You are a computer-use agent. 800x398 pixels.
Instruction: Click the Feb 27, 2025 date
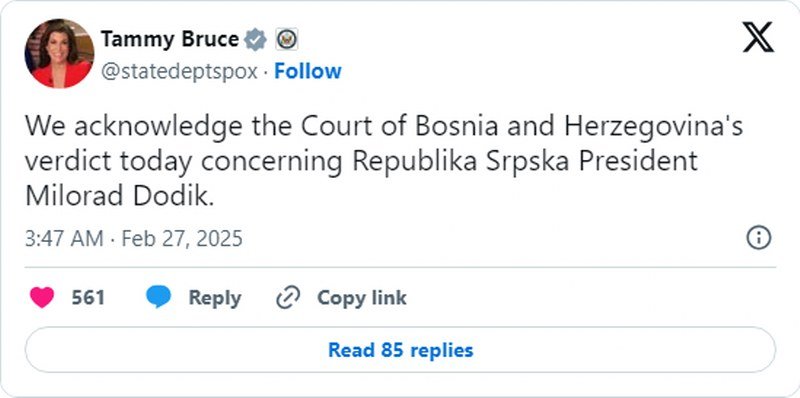tap(182, 238)
